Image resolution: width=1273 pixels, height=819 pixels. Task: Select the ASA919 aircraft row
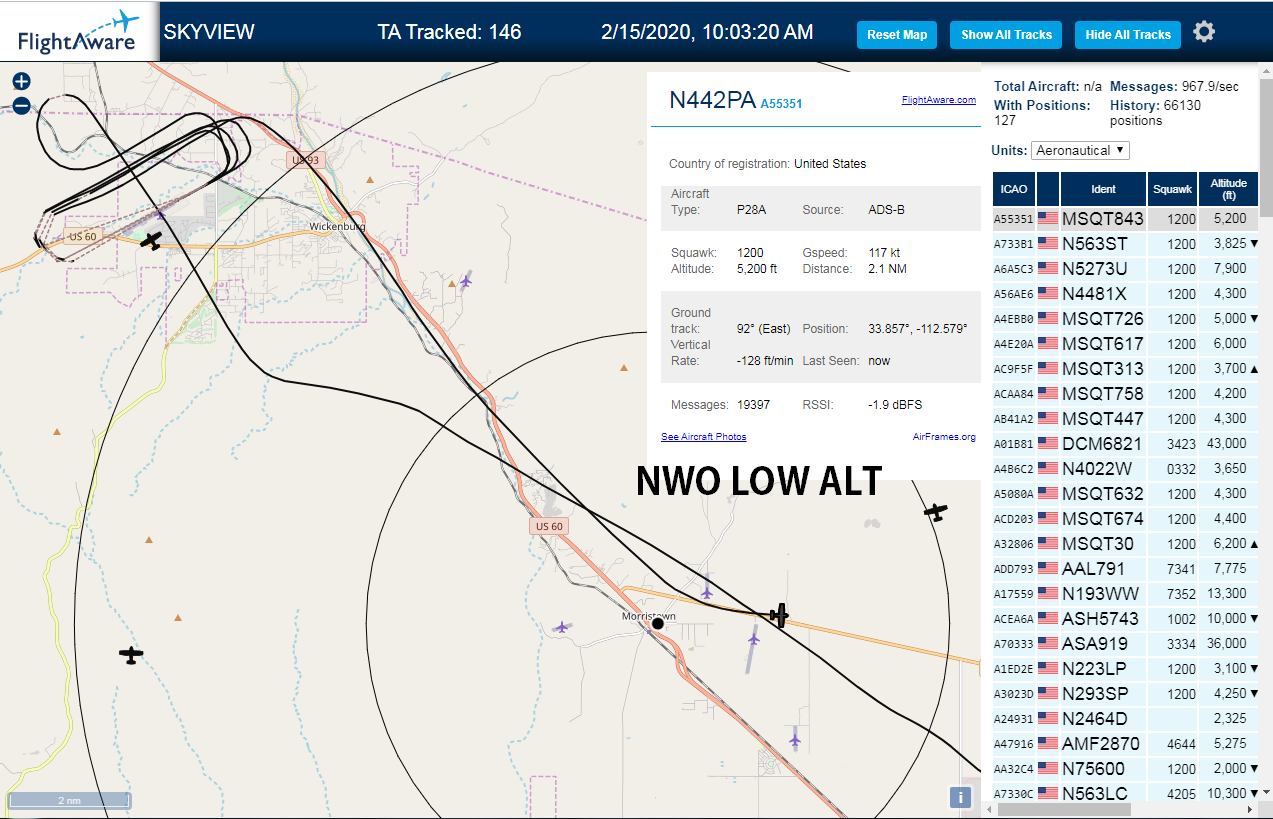point(1125,644)
